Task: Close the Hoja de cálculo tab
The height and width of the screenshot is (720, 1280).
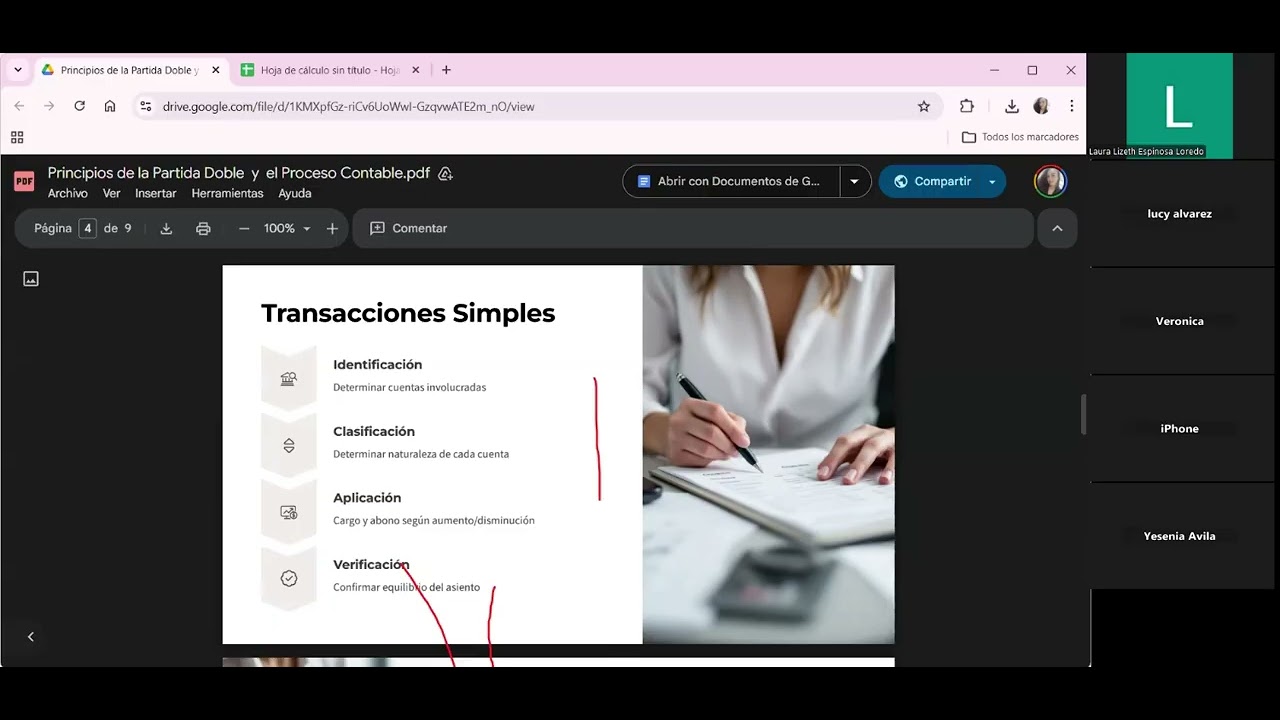Action: tap(415, 70)
